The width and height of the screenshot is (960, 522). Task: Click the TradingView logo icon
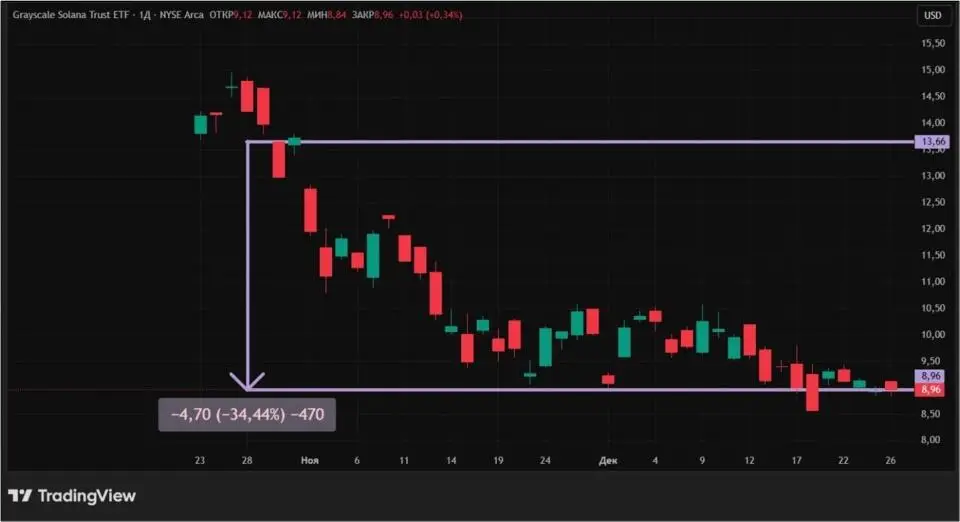click(19, 496)
